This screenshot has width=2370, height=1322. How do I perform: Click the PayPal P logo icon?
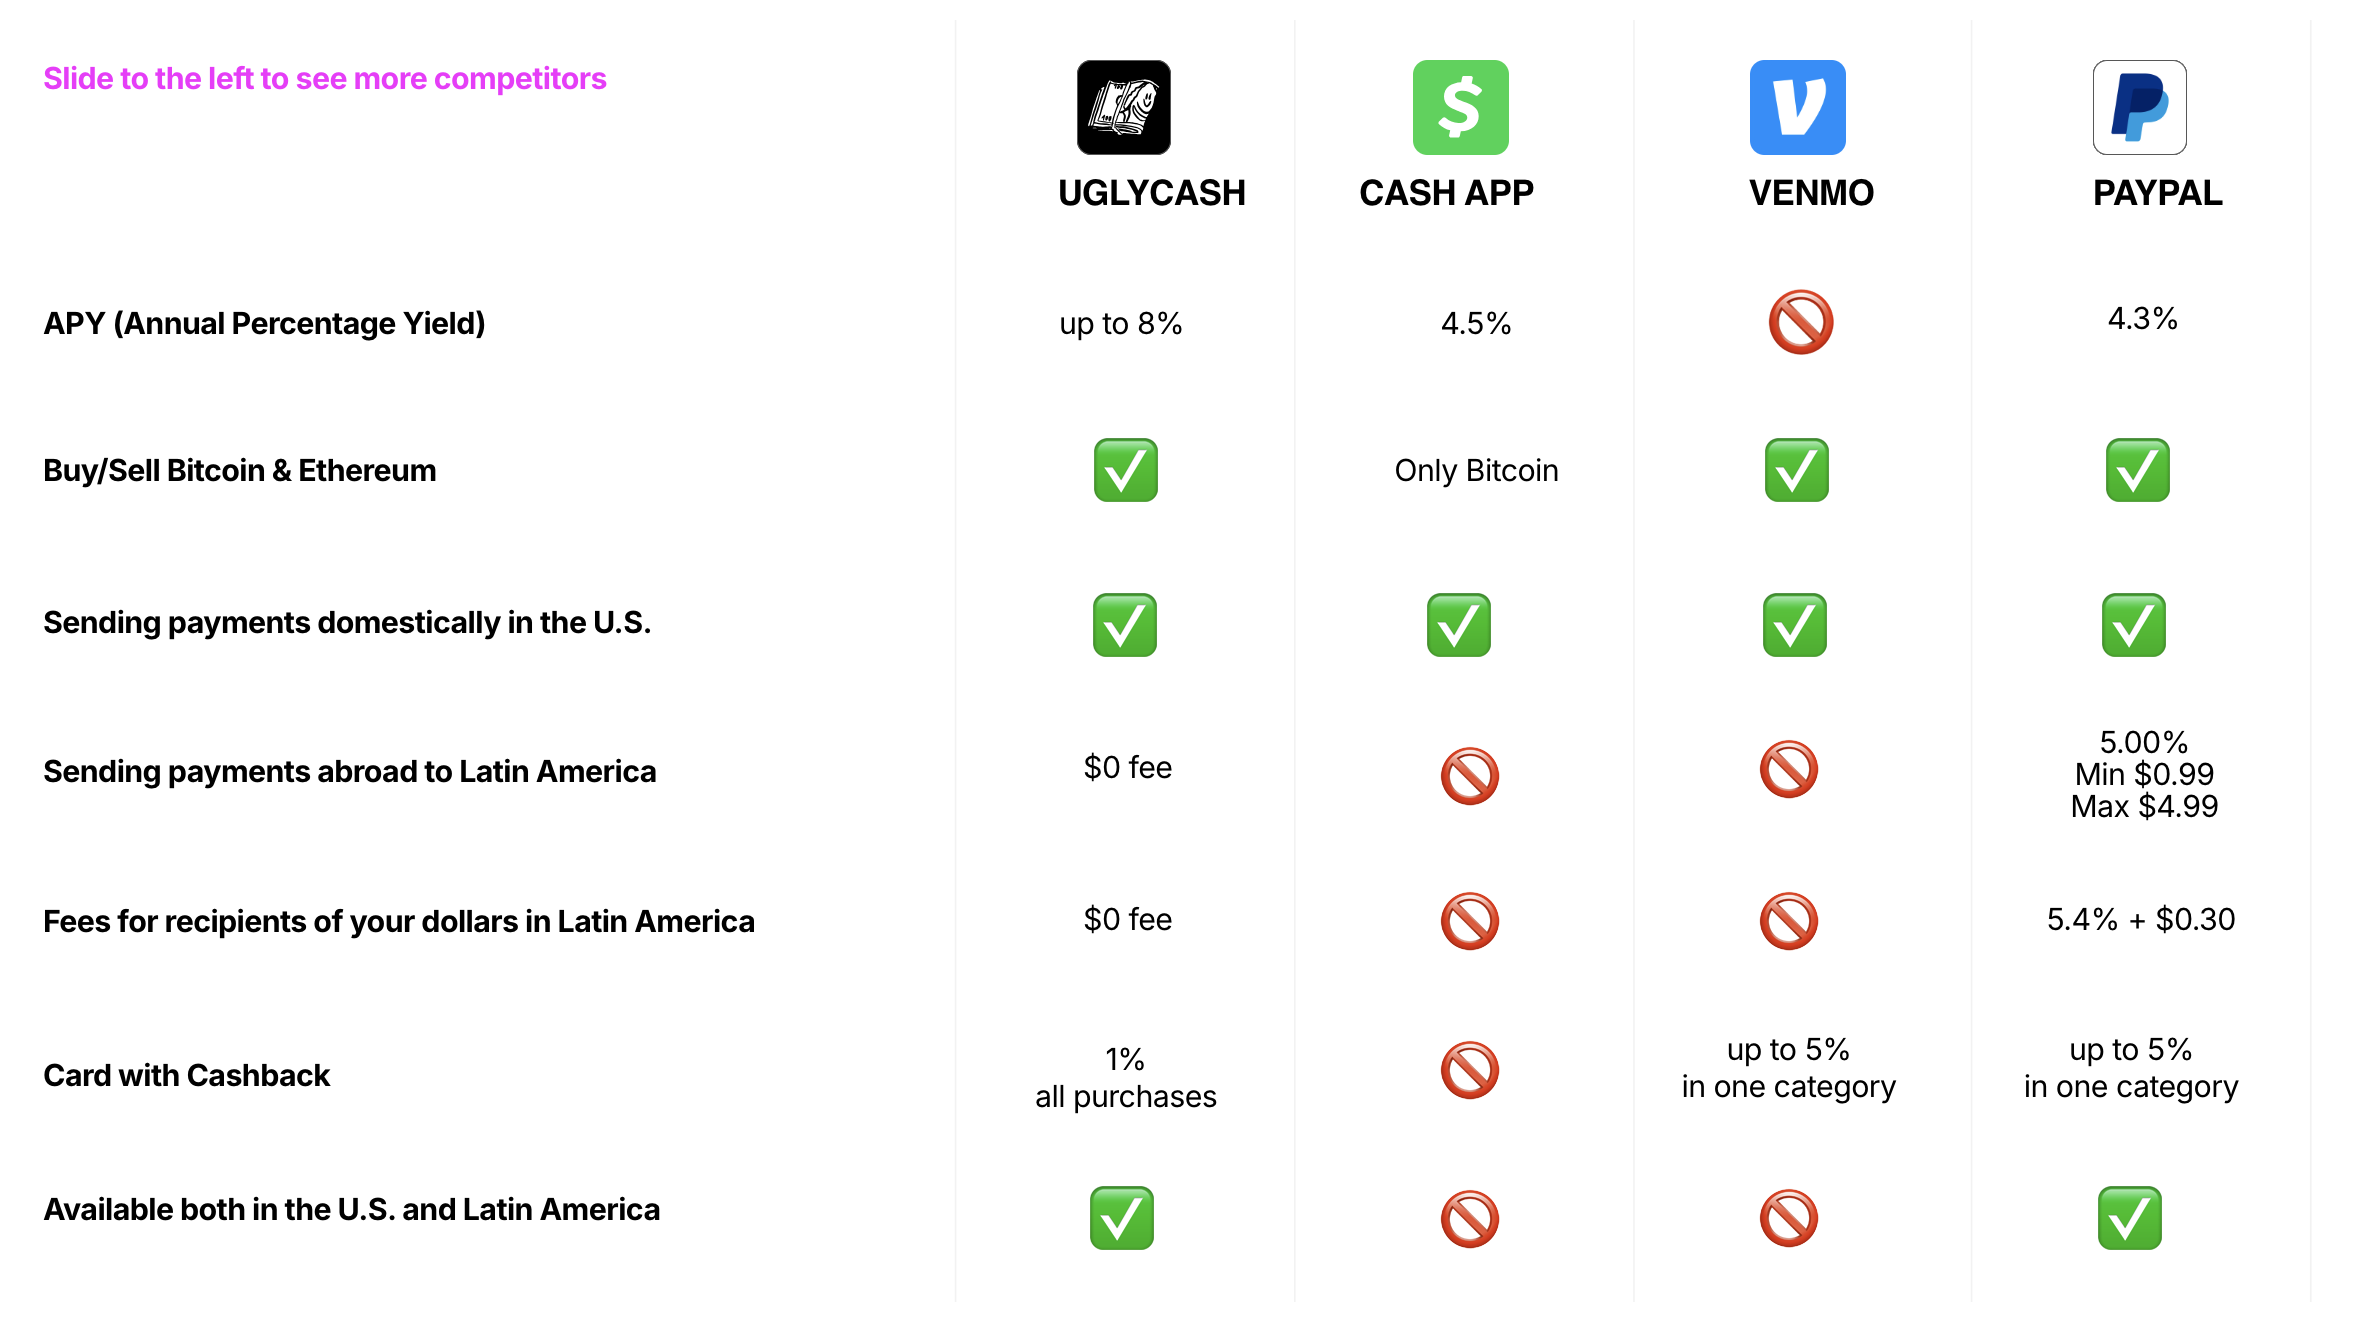[x=2139, y=107]
